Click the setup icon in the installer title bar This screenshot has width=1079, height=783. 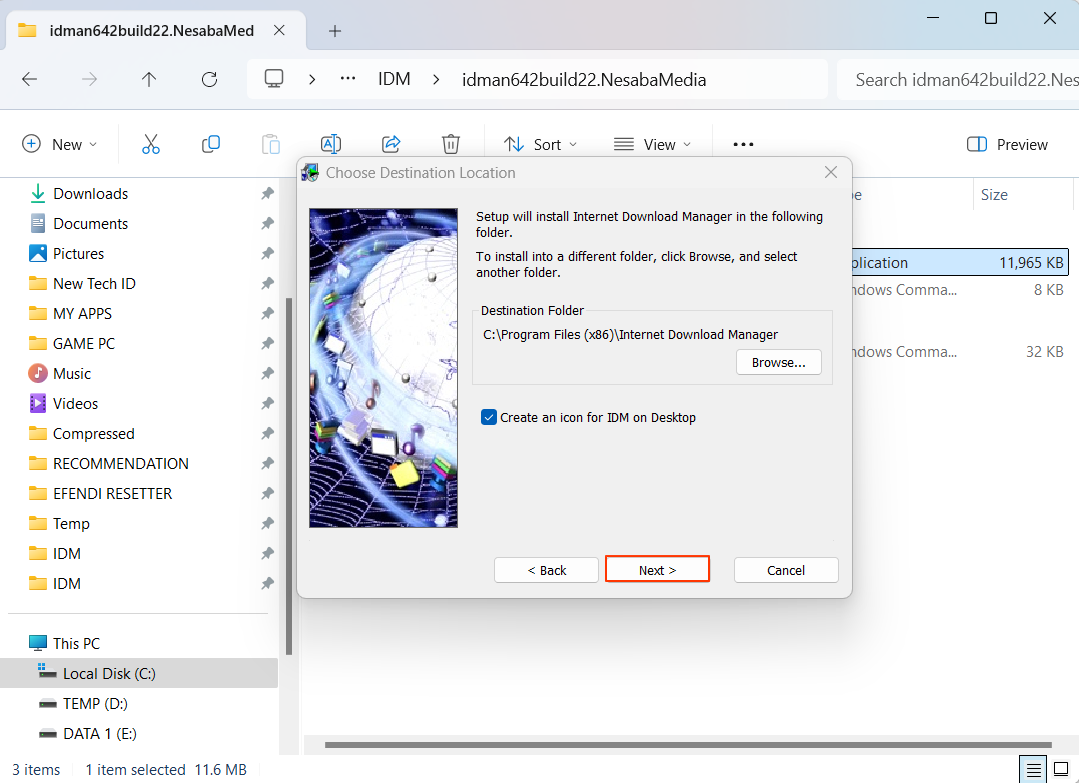pos(310,173)
